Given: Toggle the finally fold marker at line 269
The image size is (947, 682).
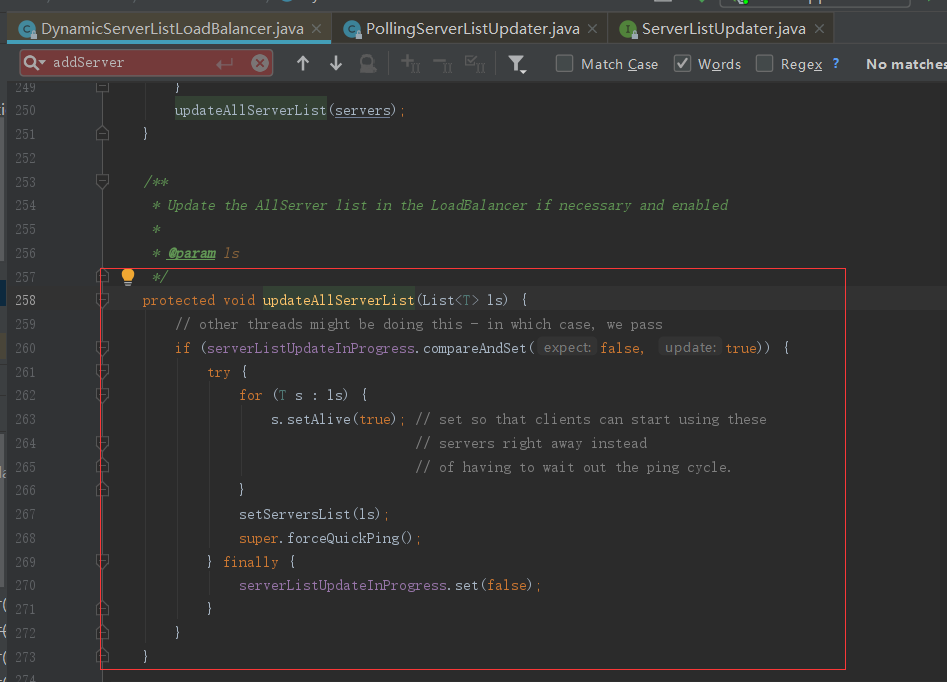Looking at the screenshot, I should coord(103,561).
